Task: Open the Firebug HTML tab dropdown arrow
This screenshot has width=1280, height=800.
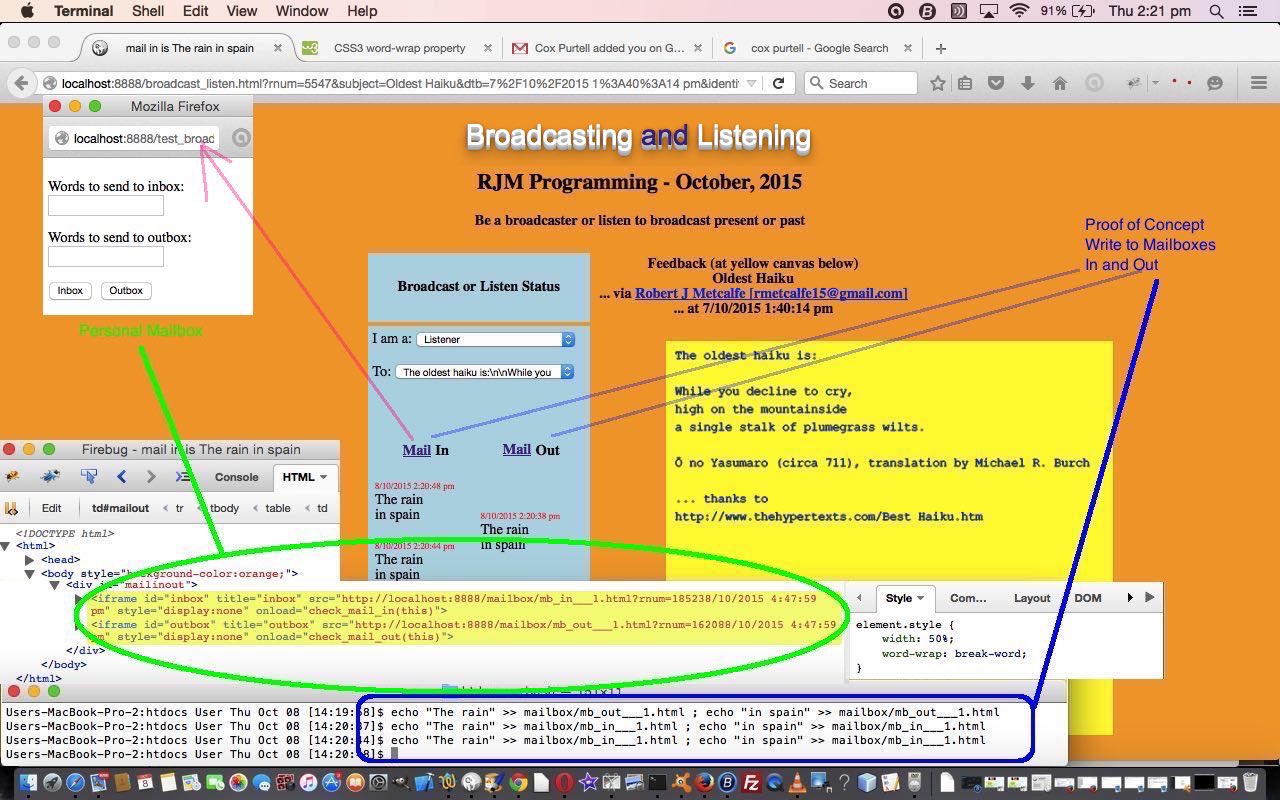Action: (323, 477)
